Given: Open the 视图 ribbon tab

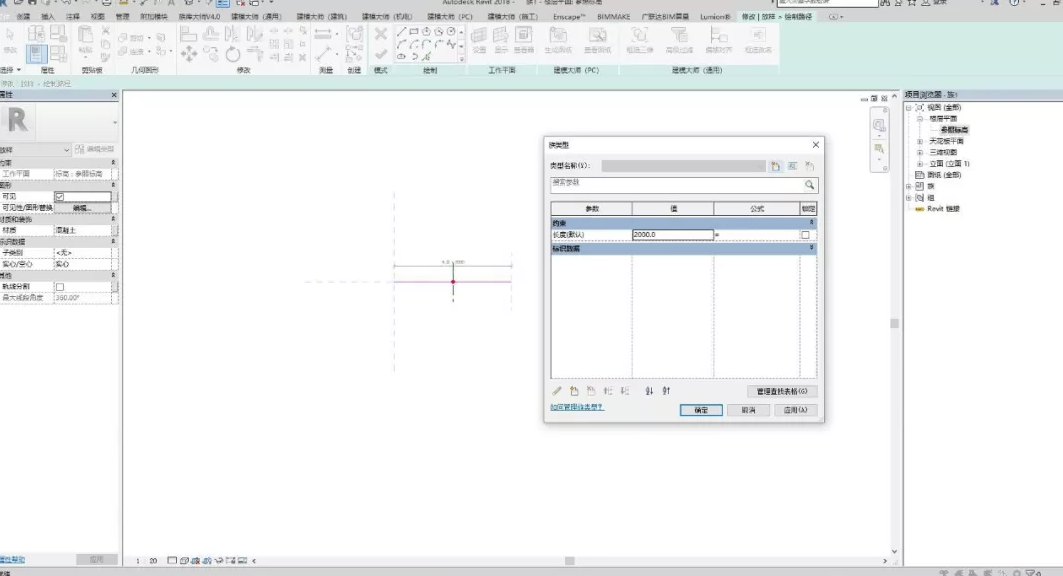Looking at the screenshot, I should point(98,16).
